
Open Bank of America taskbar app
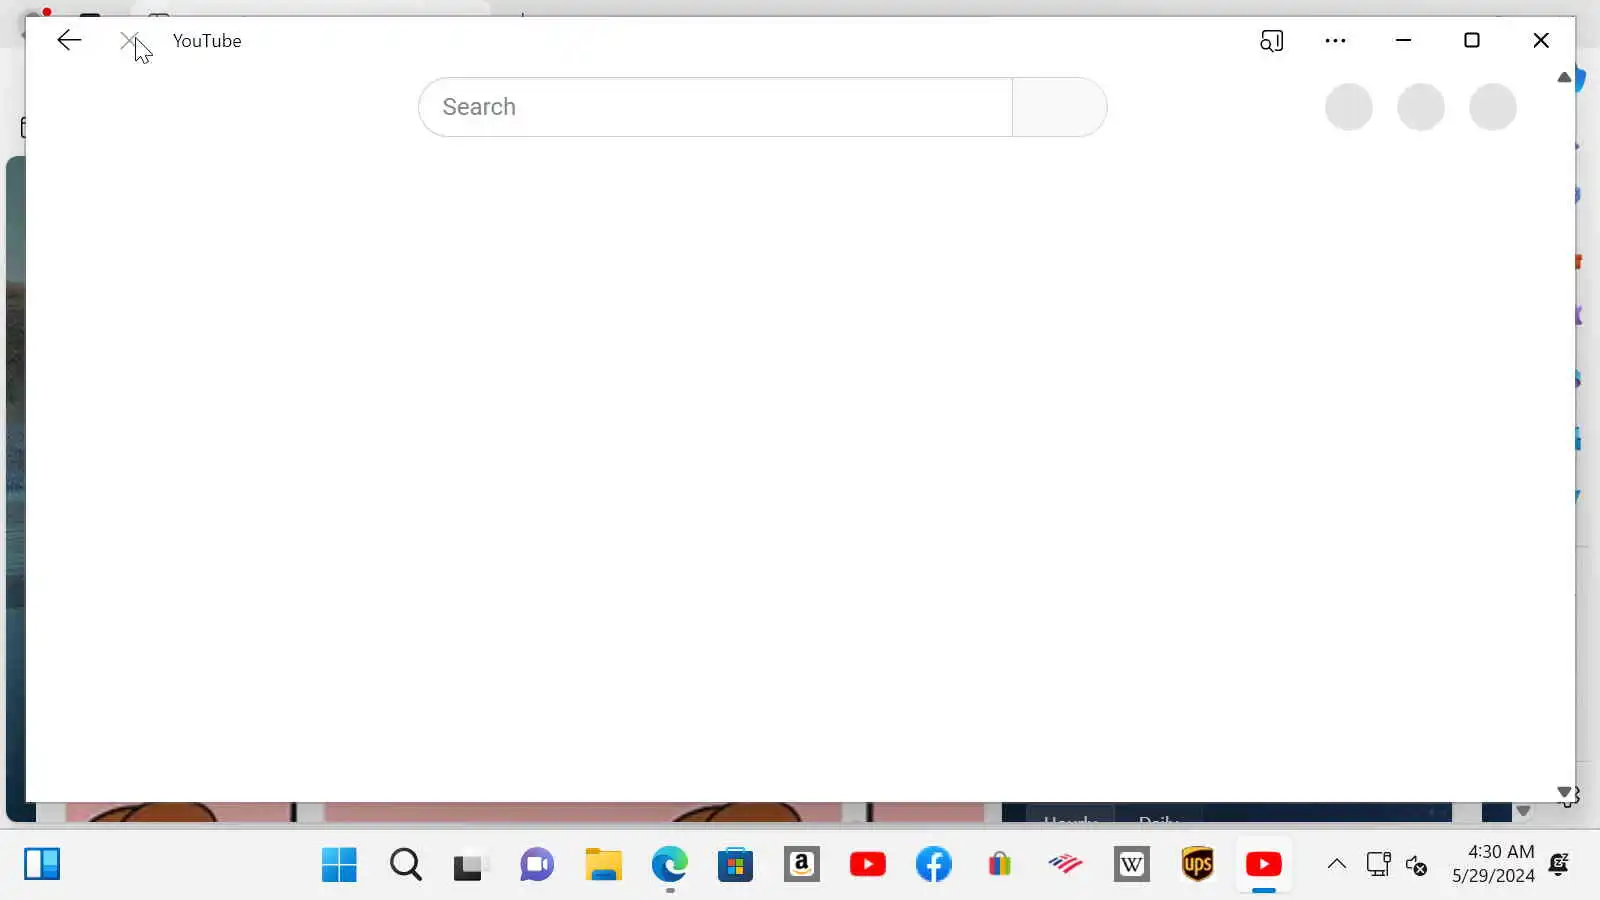click(x=1066, y=864)
